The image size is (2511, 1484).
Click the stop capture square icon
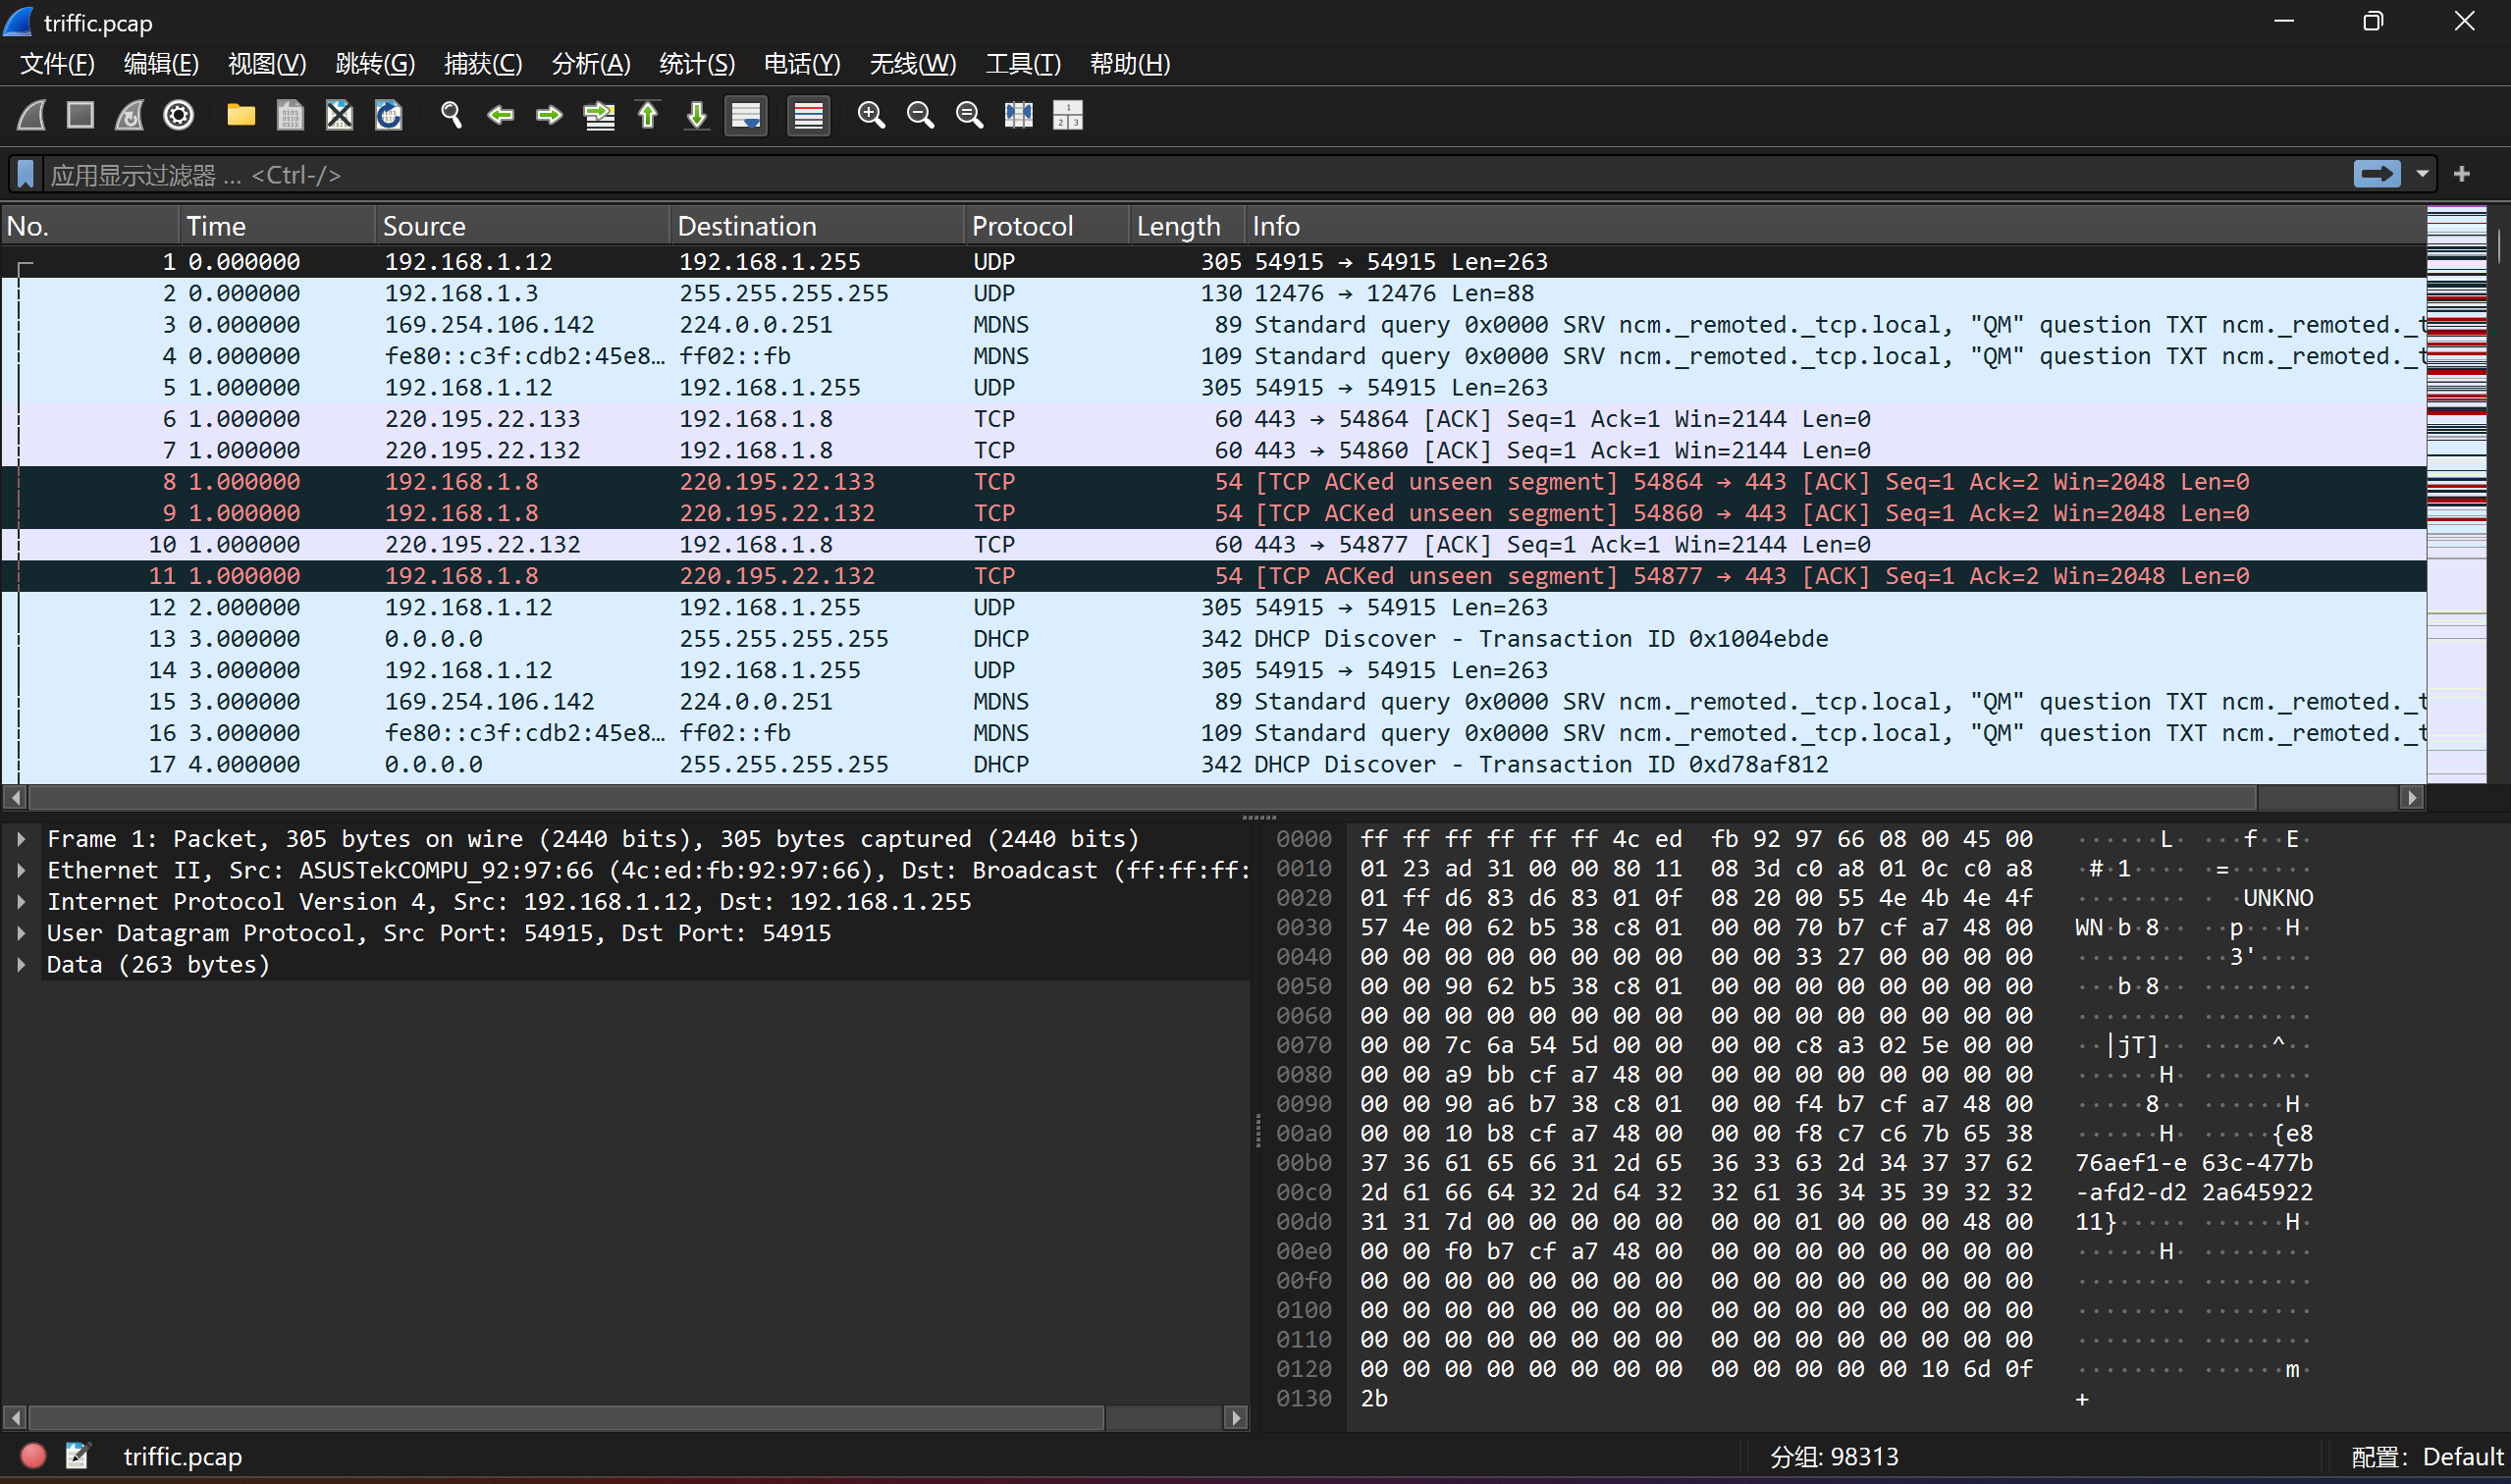[81, 115]
